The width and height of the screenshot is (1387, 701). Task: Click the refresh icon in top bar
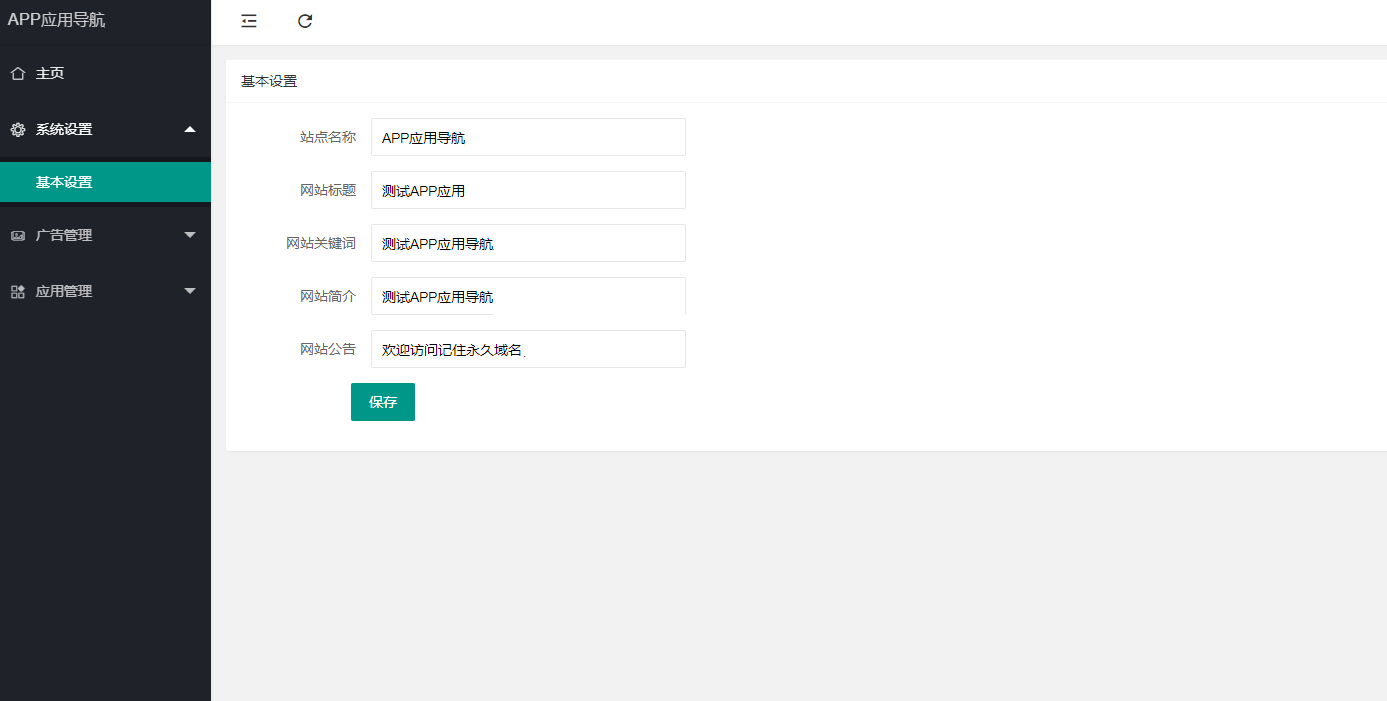[305, 21]
